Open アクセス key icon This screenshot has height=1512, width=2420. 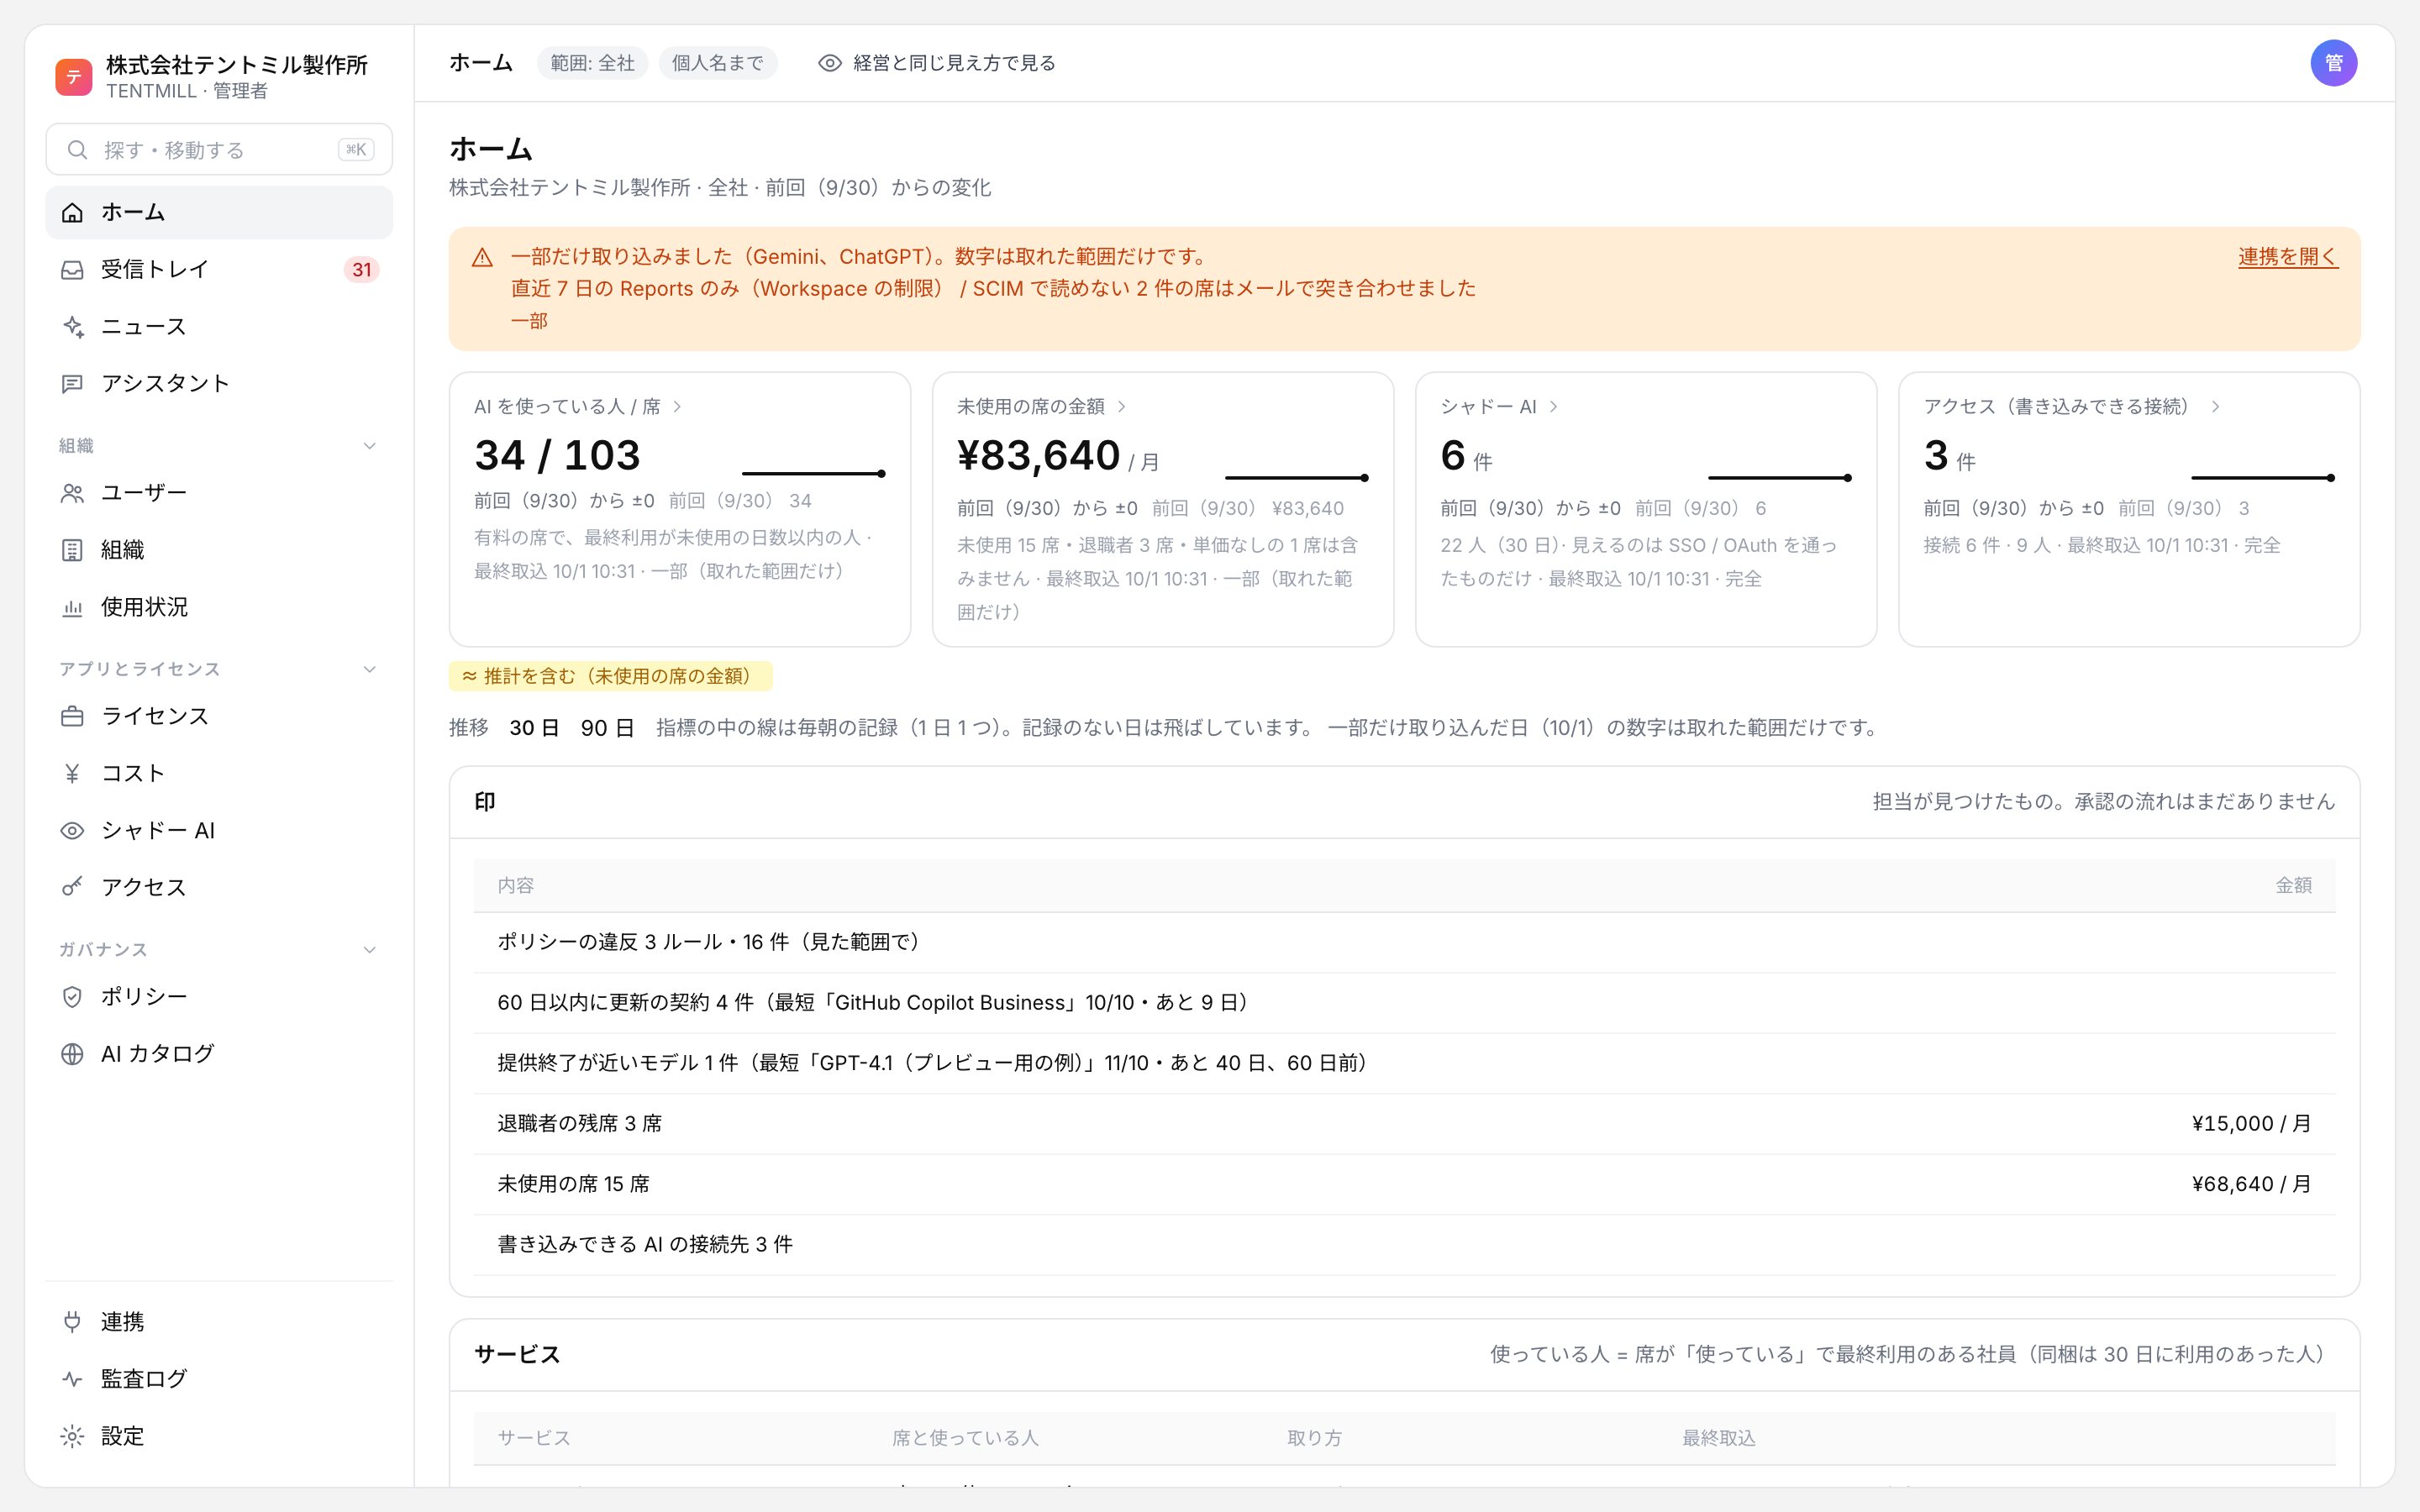tap(72, 887)
